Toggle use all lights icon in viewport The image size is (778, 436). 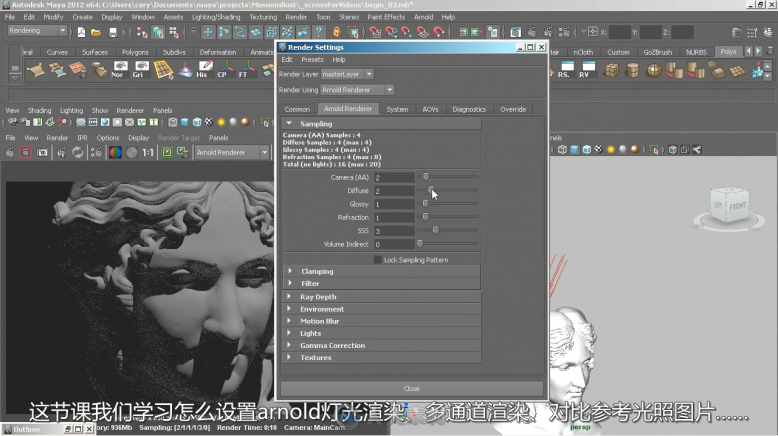pos(611,149)
